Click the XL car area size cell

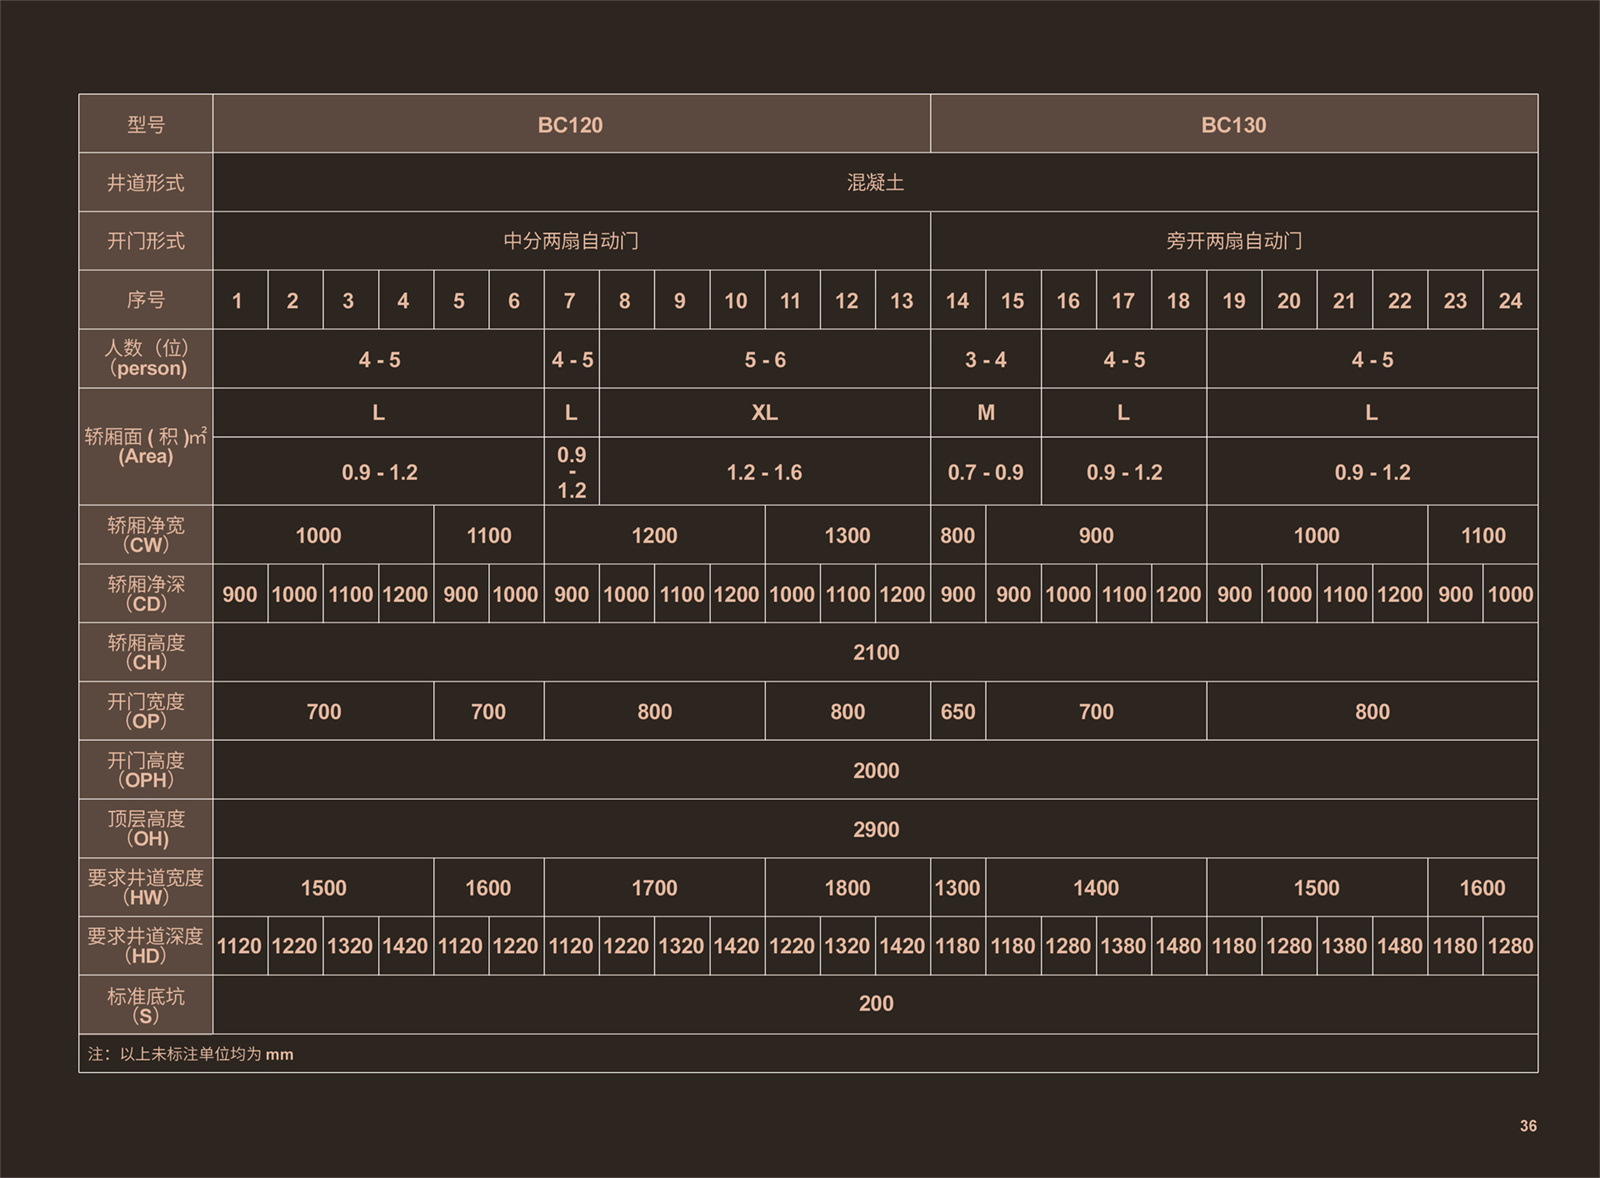pyautogui.click(x=764, y=413)
